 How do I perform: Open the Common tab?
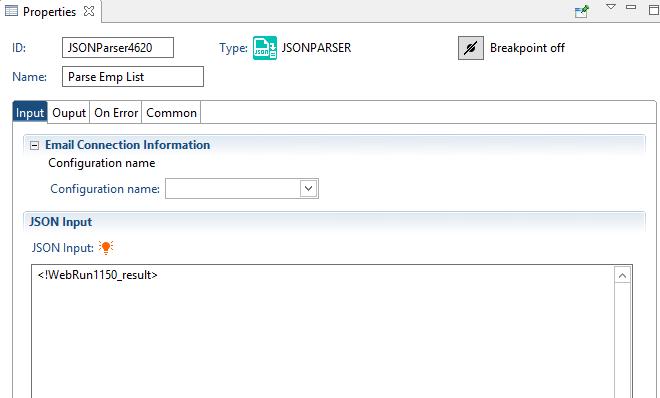click(171, 113)
